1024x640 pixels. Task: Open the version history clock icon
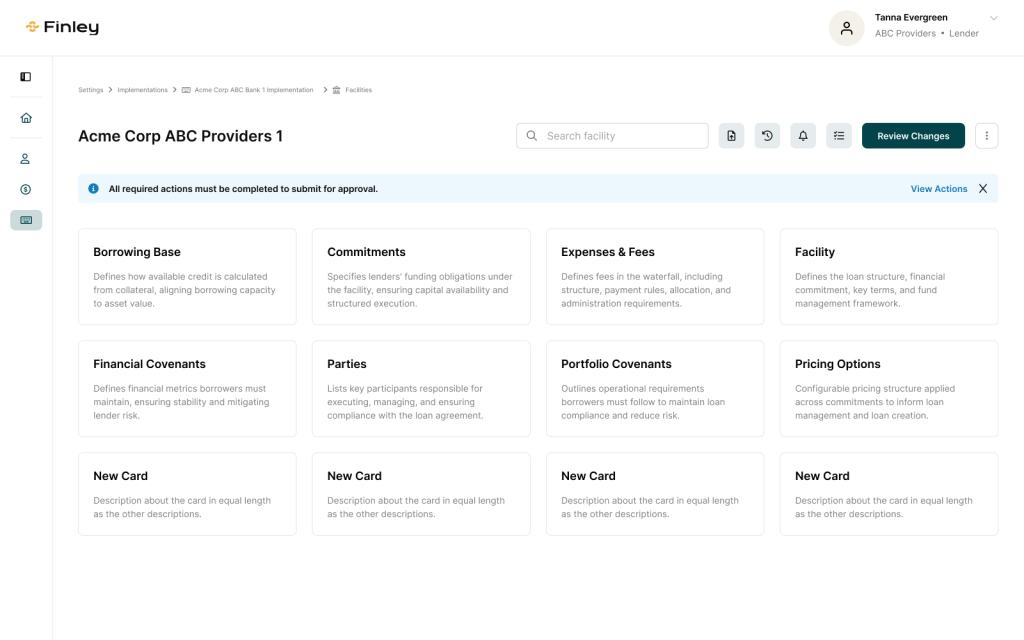tap(767, 136)
